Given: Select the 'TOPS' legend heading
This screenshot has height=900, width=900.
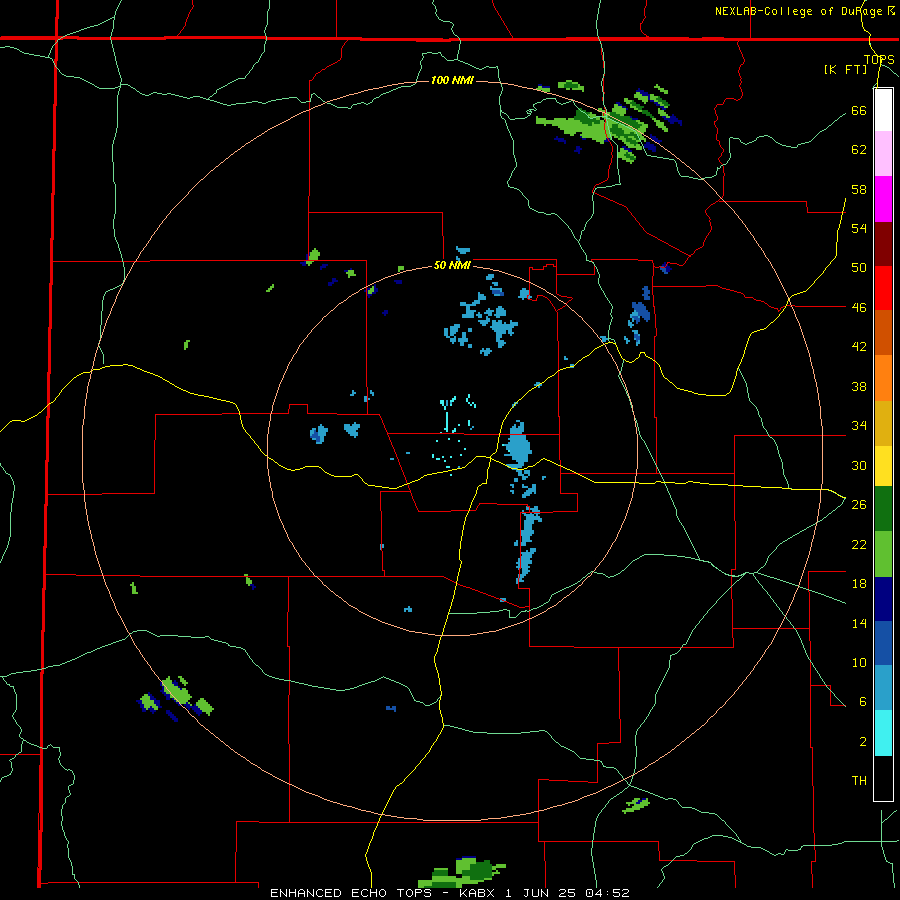Looking at the screenshot, I should (x=879, y=59).
